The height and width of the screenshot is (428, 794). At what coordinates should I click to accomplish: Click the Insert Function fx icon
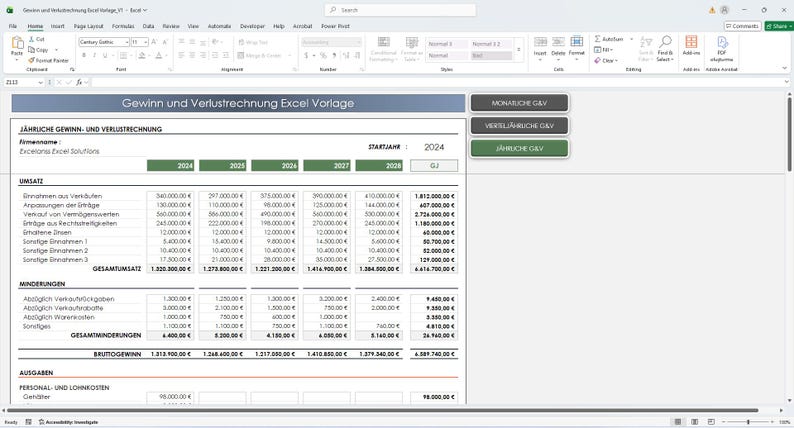point(79,82)
